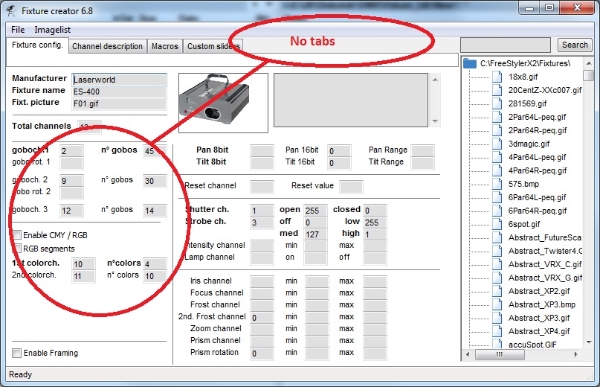Select file icon for Abstract_XP4.gif
This screenshot has height=387, width=600.
coord(497,331)
